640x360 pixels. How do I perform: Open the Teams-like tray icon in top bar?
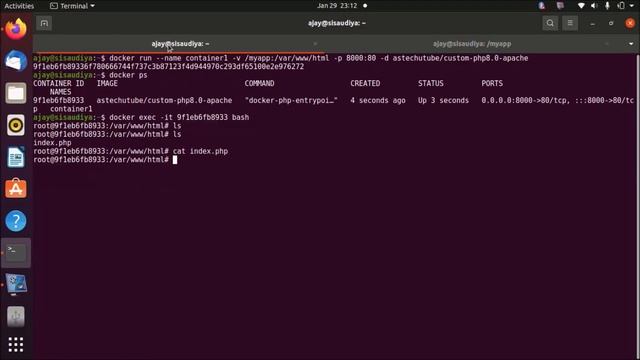coord(560,6)
